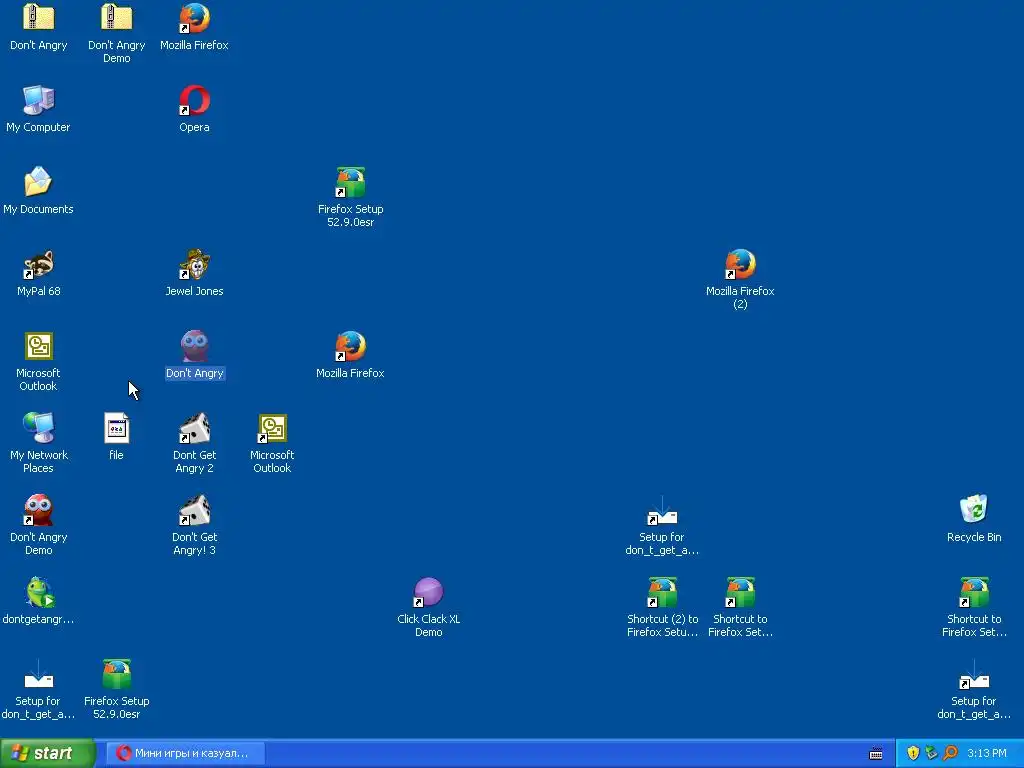Select Setup for don_t_get_a... above Shortcut (2) icon
Screen dimensions: 1024x768
(662, 511)
